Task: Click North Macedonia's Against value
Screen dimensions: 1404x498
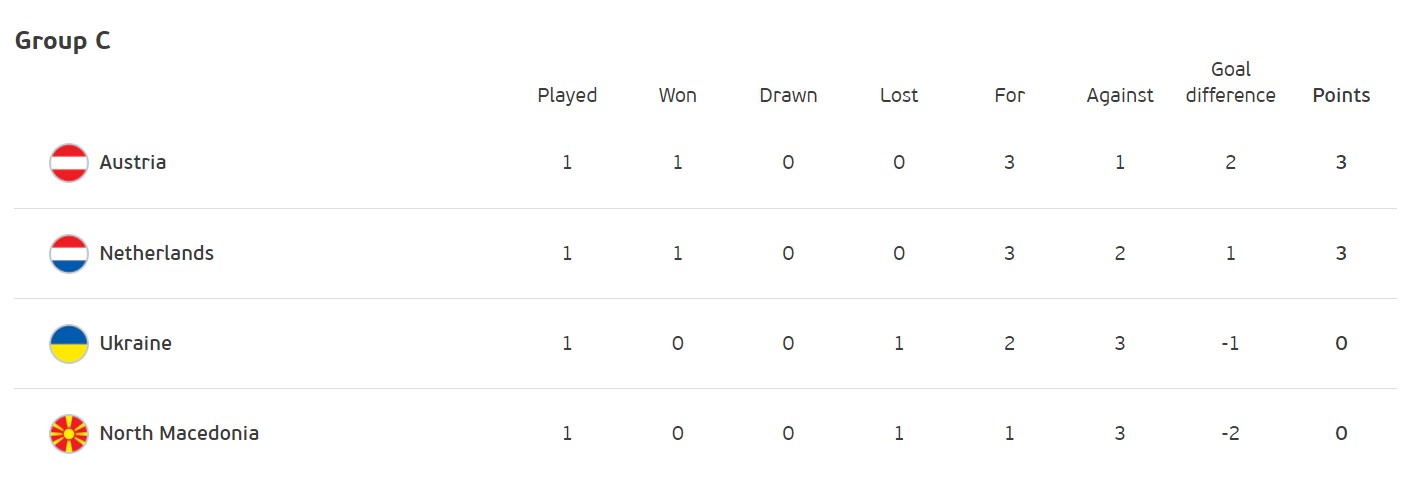Action: click(1120, 433)
